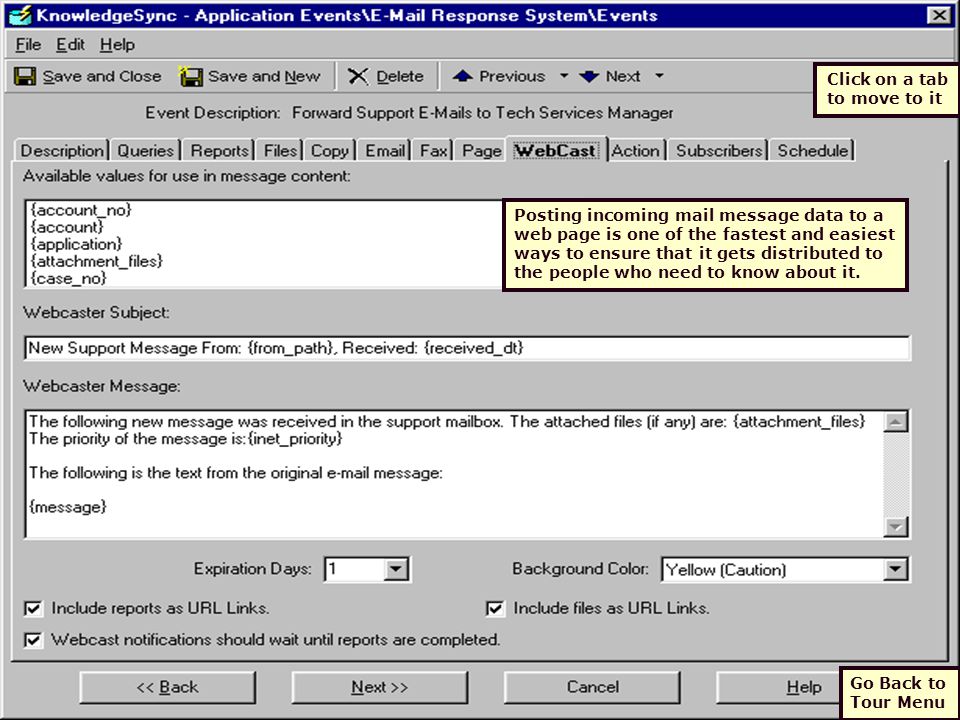The height and width of the screenshot is (720, 960).
Task: Click the Previous up-arrow icon
Action: pyautogui.click(x=462, y=76)
